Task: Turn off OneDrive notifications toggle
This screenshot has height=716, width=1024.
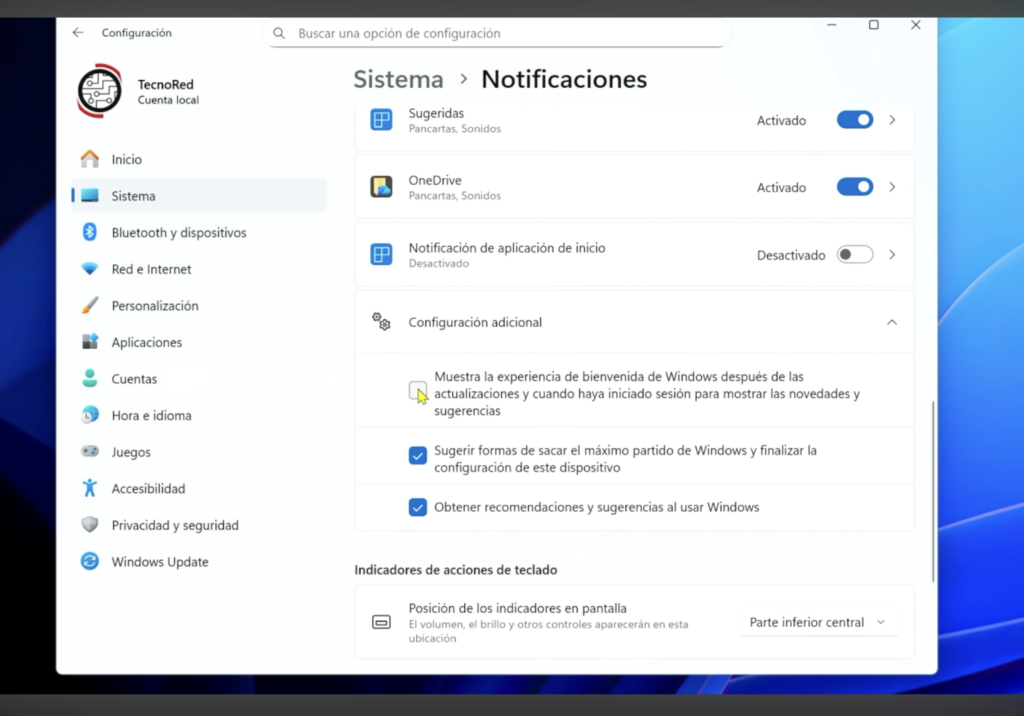Action: (855, 187)
